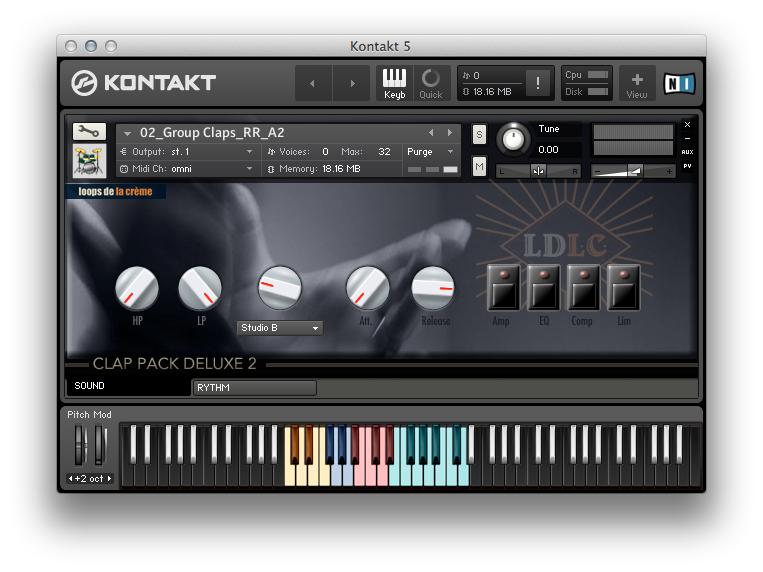Click the NI logo icon
The height and width of the screenshot is (572, 763).
679,84
